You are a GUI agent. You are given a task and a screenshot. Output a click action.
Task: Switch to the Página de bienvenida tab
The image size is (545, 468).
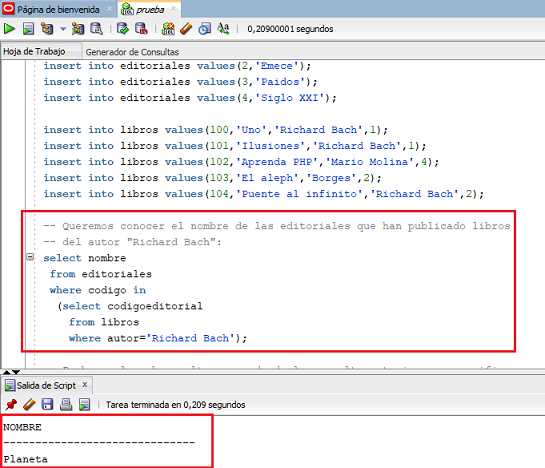(58, 9)
